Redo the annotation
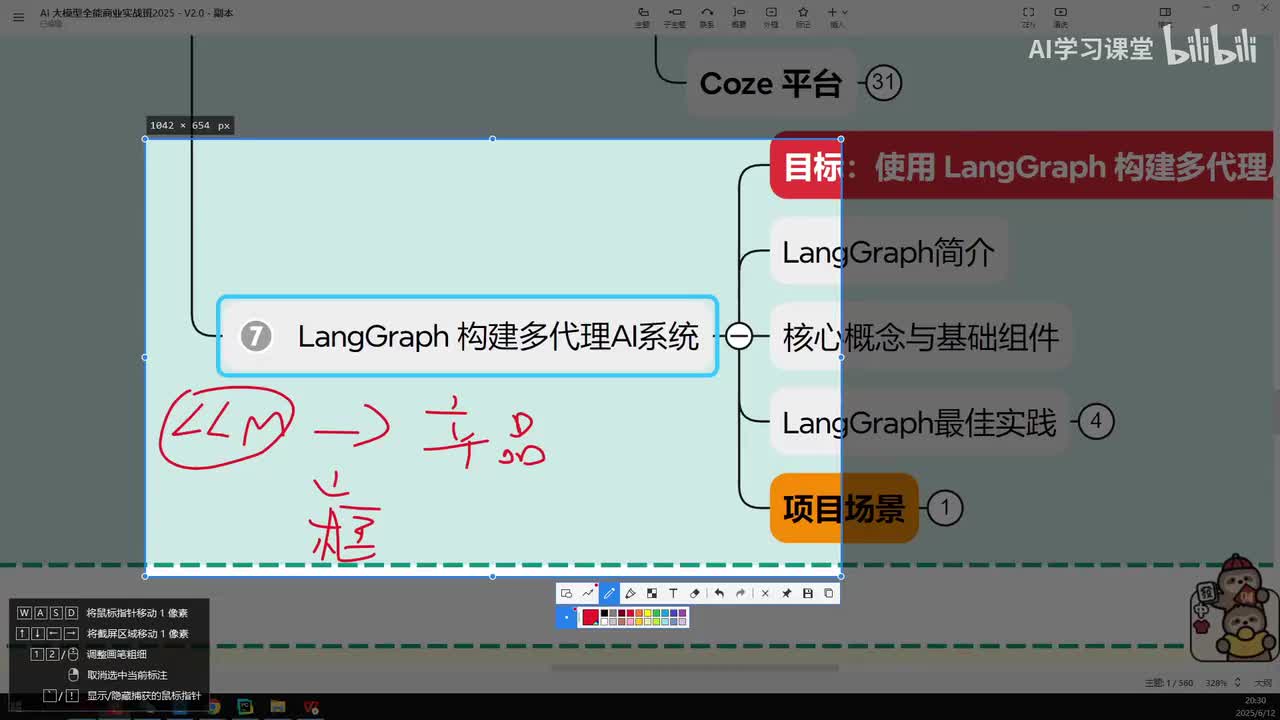This screenshot has height=720, width=1280. pos(740,593)
